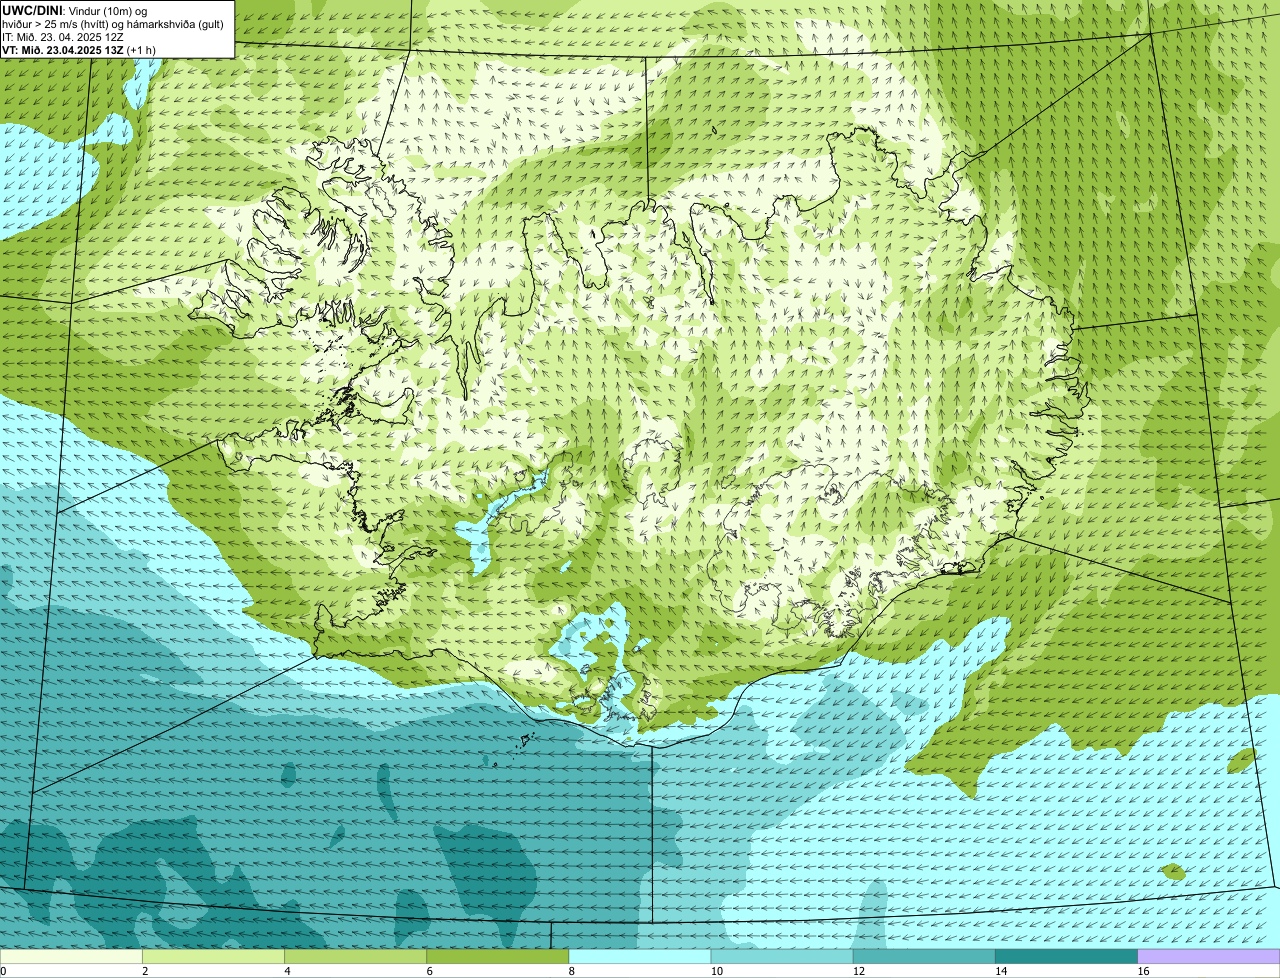The height and width of the screenshot is (978, 1280).
Task: Click the valid time 'VT: Mið. 23.04.2025 13Z (+1 h)'
Action: click(78, 49)
